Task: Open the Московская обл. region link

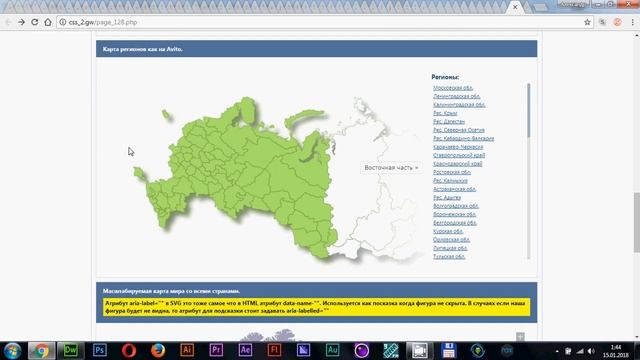Action: [x=453, y=88]
